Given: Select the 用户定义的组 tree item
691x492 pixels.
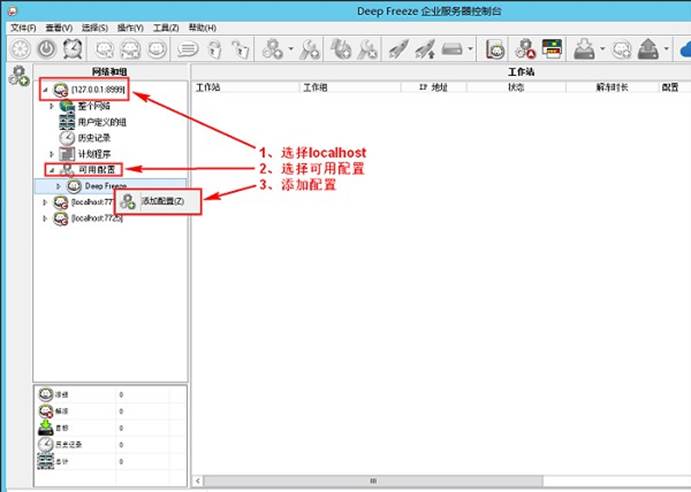Looking at the screenshot, I should 102,122.
